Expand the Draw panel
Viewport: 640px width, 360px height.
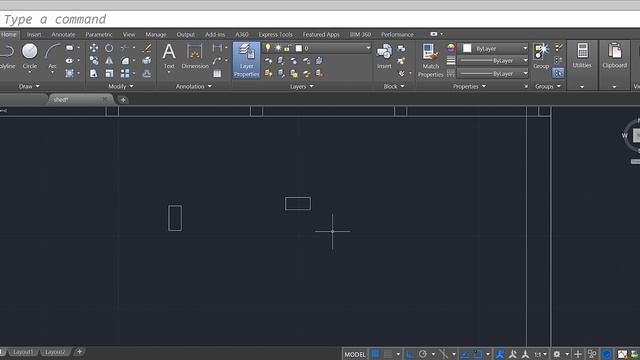29,86
